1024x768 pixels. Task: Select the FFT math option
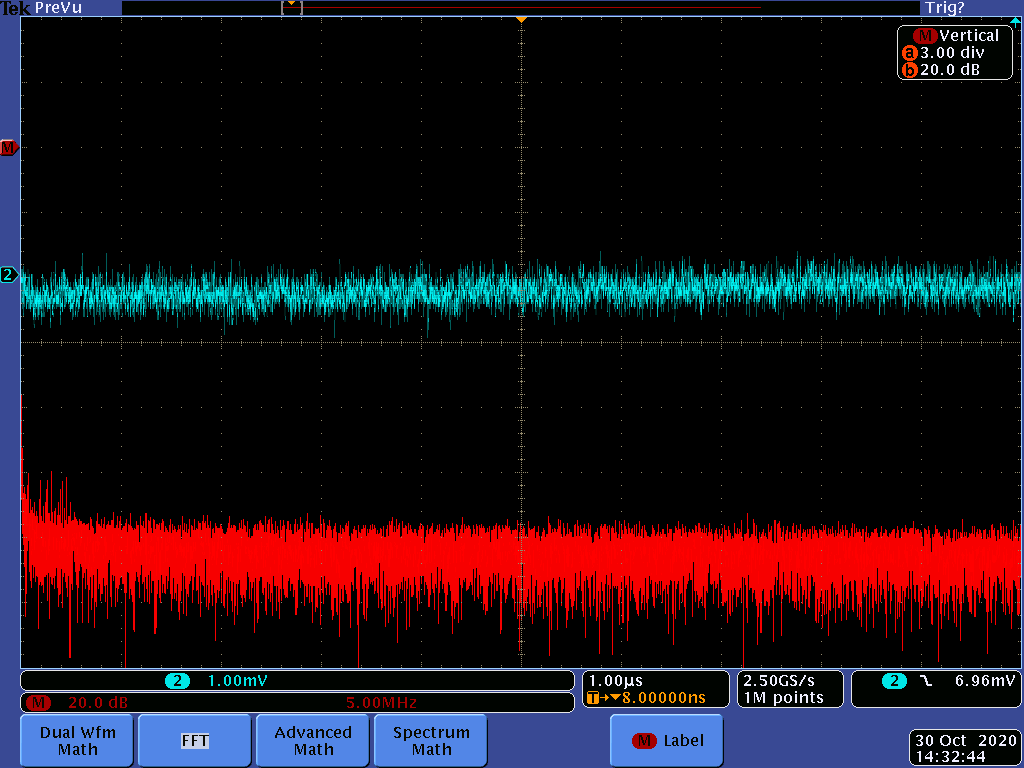tap(194, 740)
